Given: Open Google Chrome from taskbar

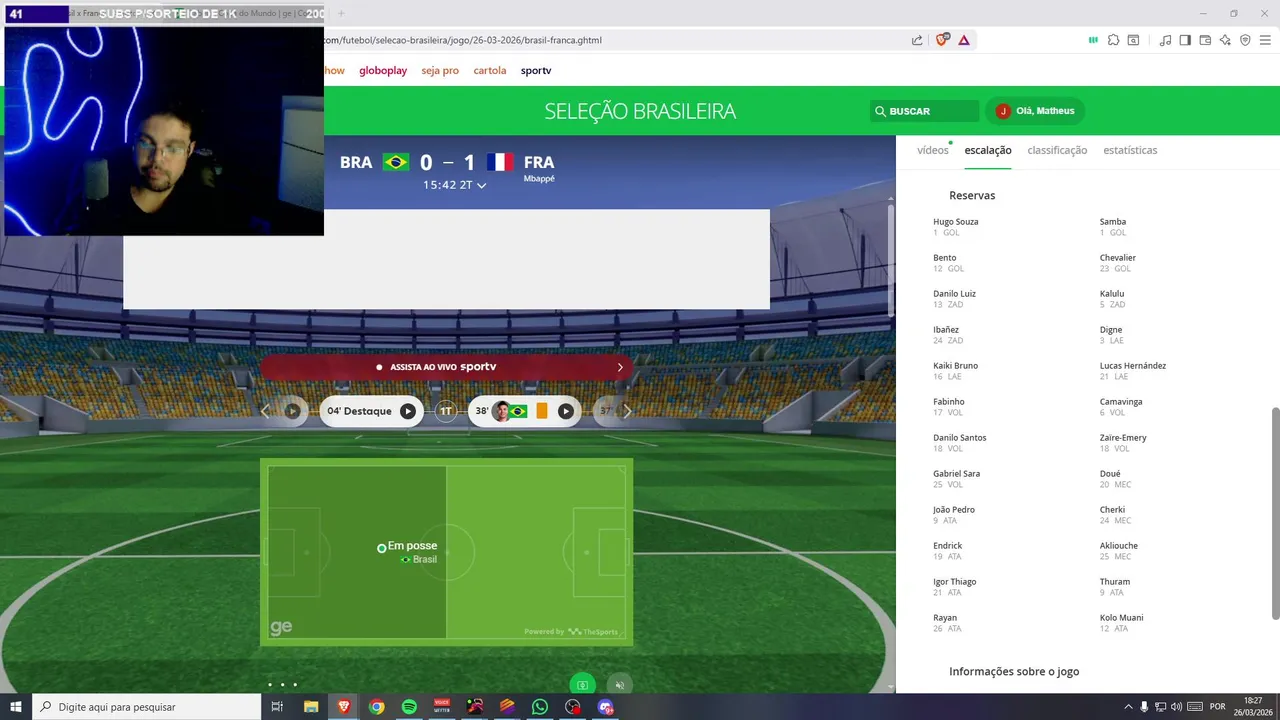Looking at the screenshot, I should [376, 707].
